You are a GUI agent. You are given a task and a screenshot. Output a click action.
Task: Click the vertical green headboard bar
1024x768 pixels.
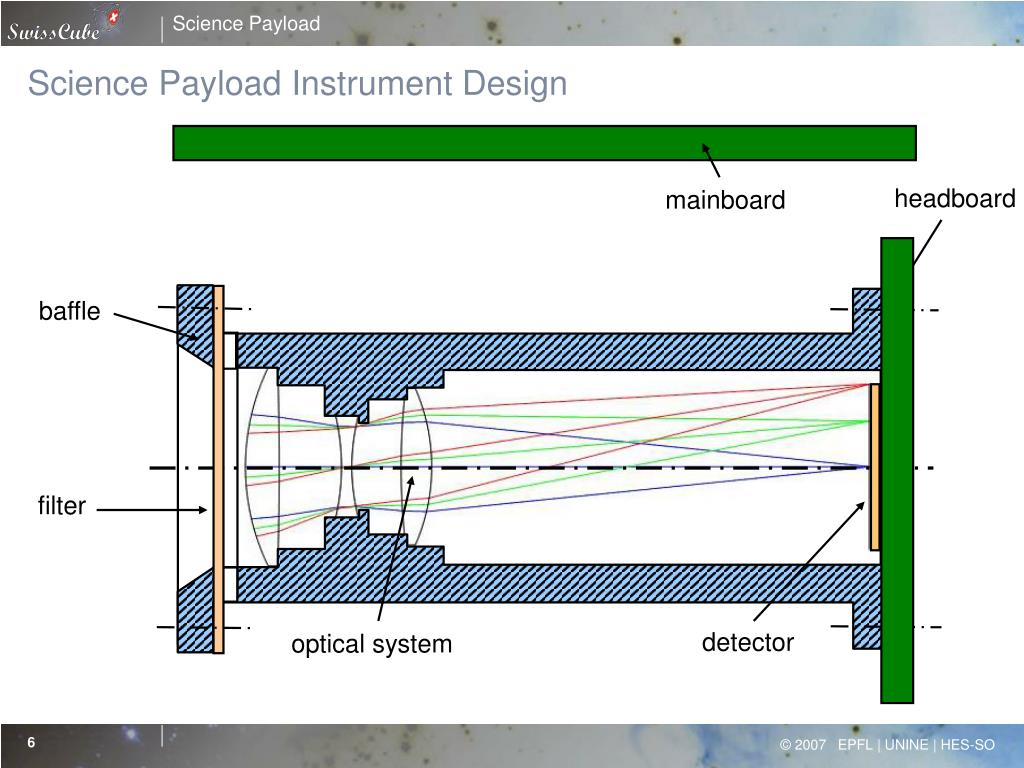[897, 470]
